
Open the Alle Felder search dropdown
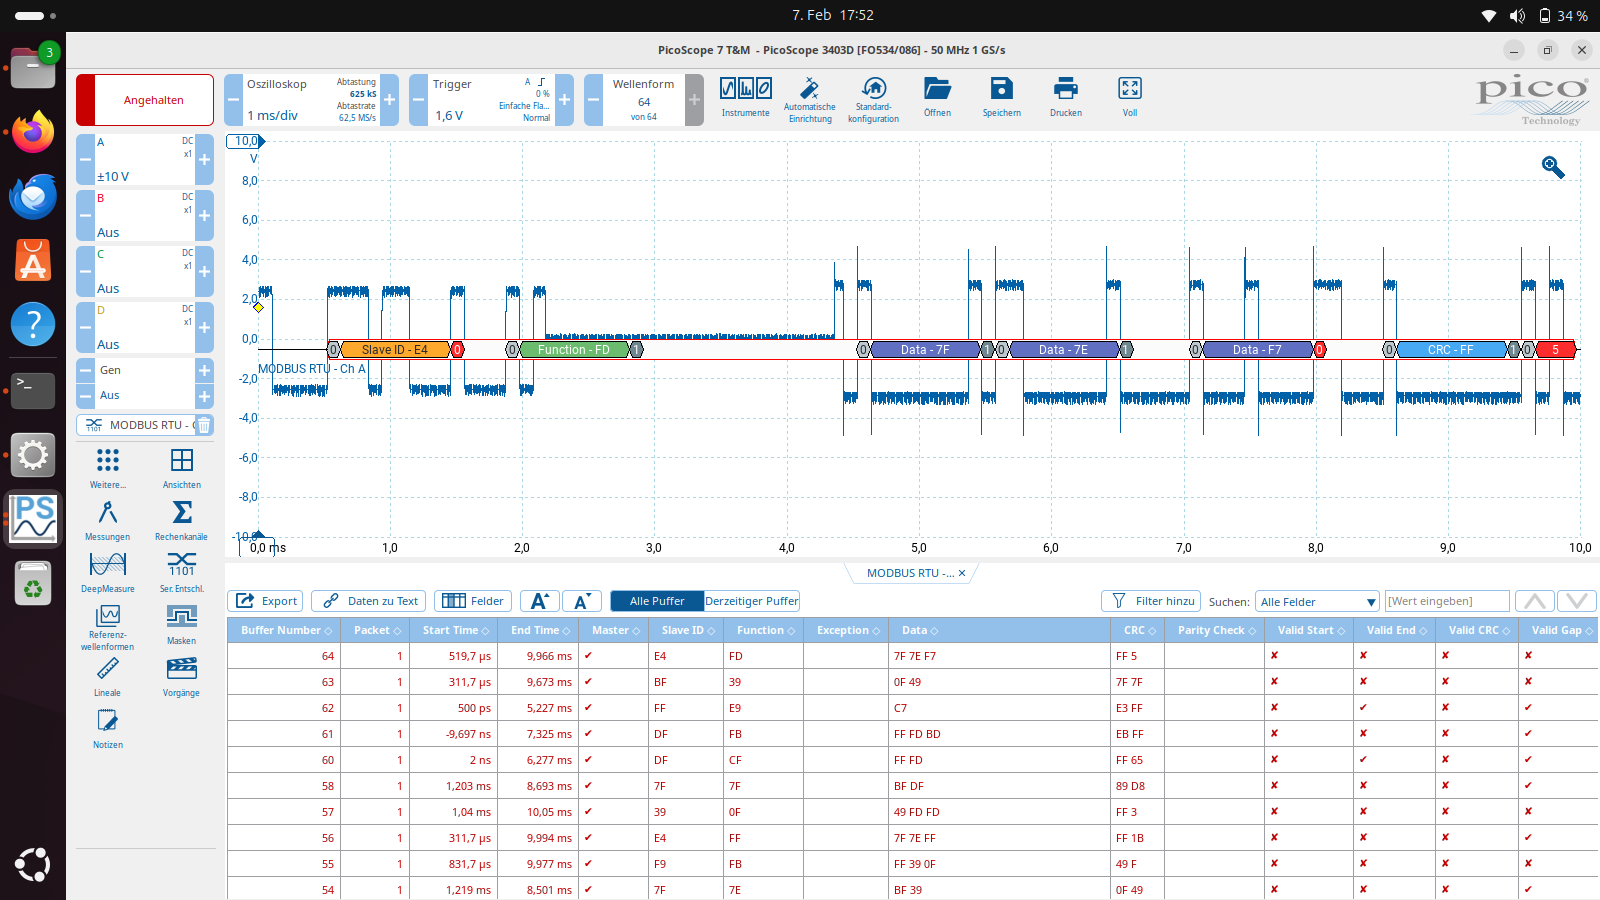1317,602
